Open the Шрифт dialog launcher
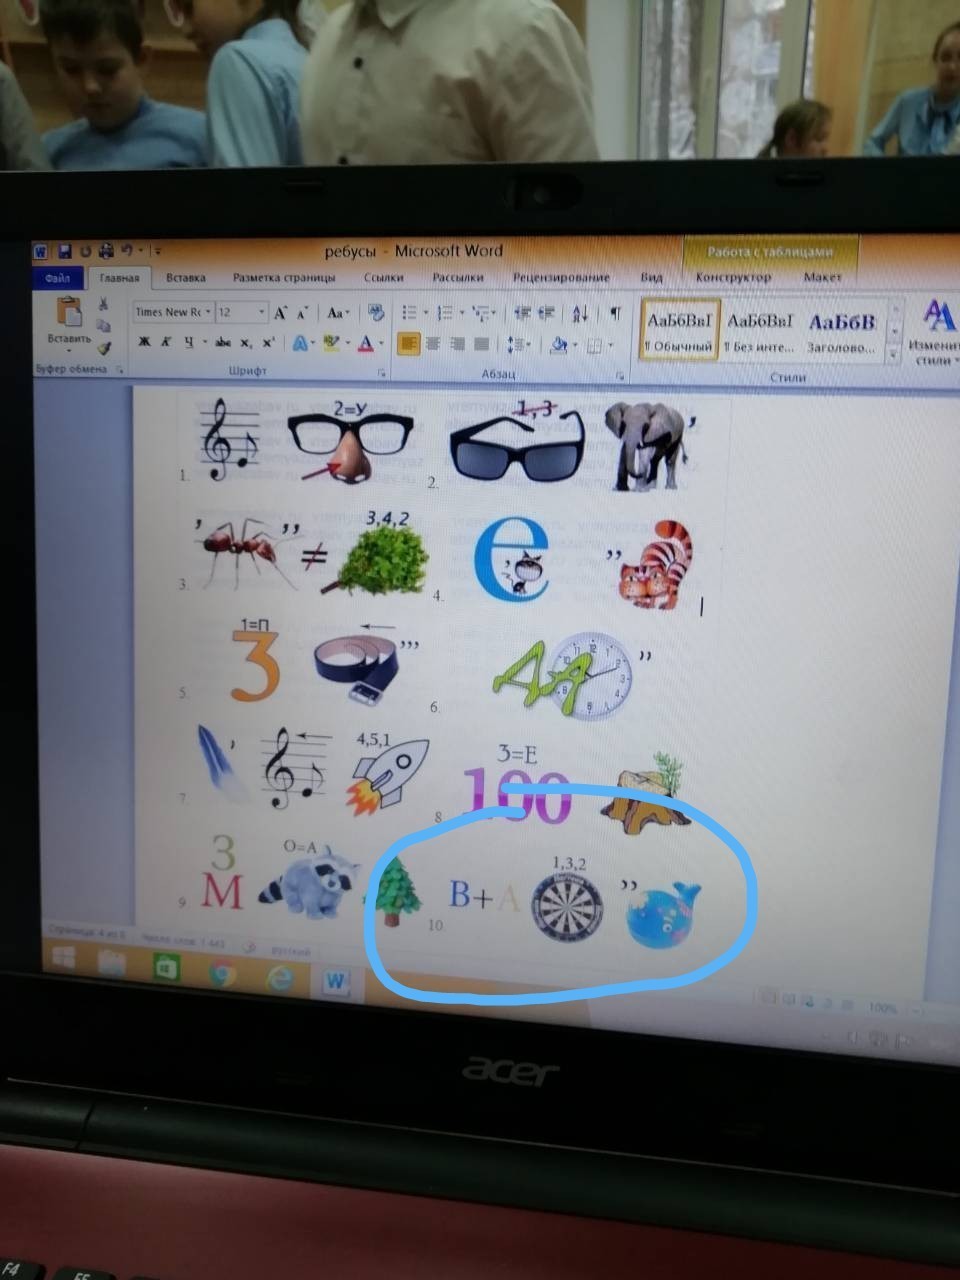 click(381, 372)
